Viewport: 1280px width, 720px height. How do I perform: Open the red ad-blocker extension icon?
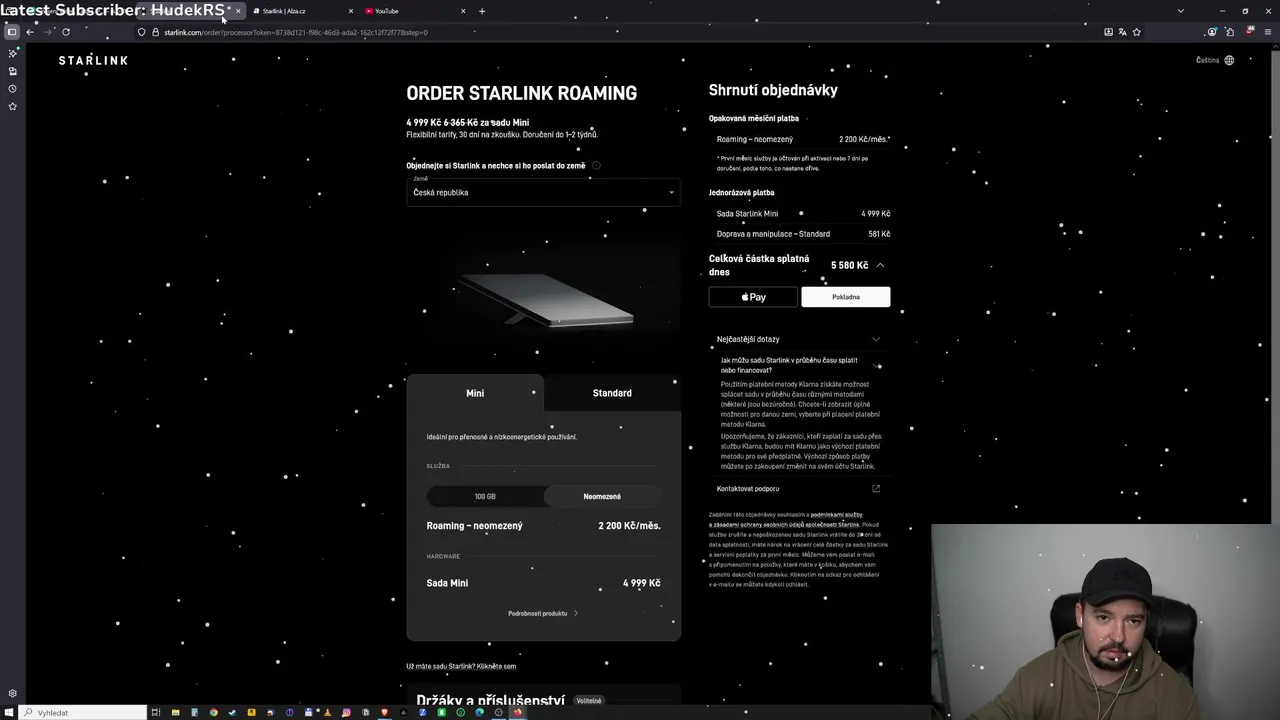pos(1248,32)
